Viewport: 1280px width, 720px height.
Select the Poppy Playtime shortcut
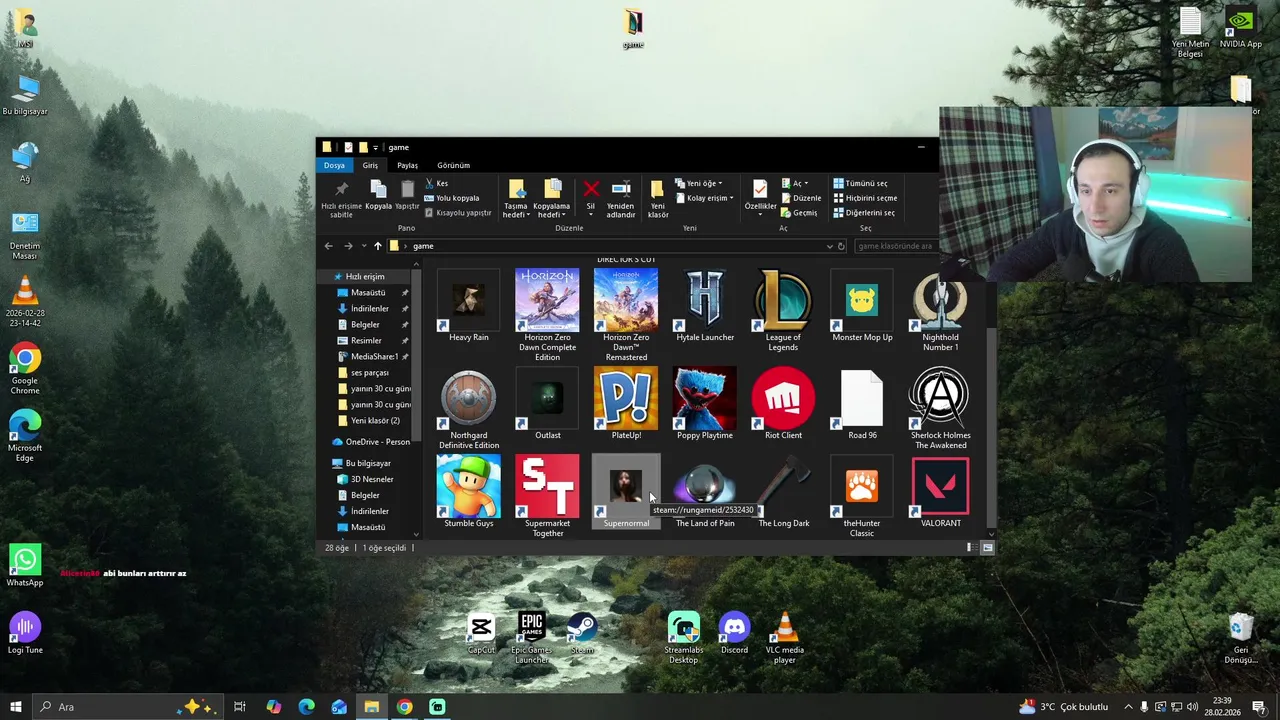(705, 404)
